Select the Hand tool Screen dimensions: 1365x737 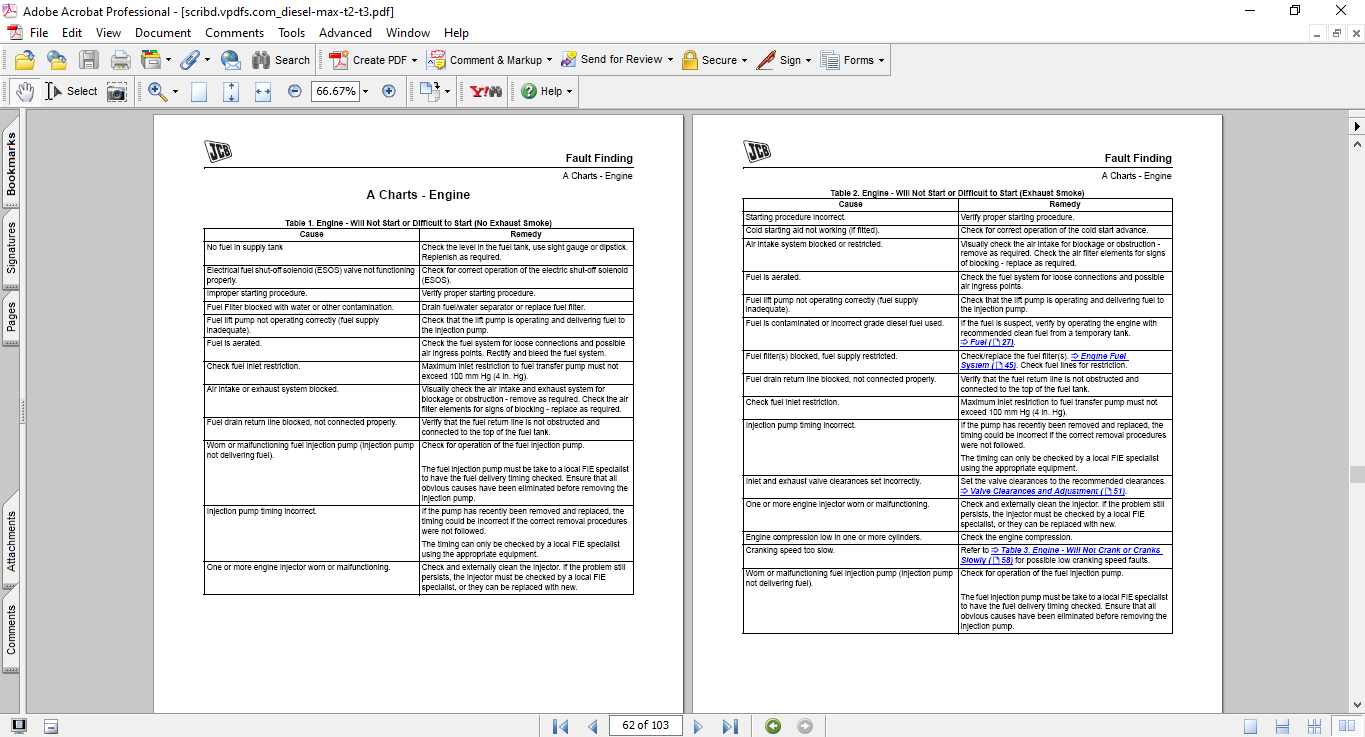click(x=24, y=91)
